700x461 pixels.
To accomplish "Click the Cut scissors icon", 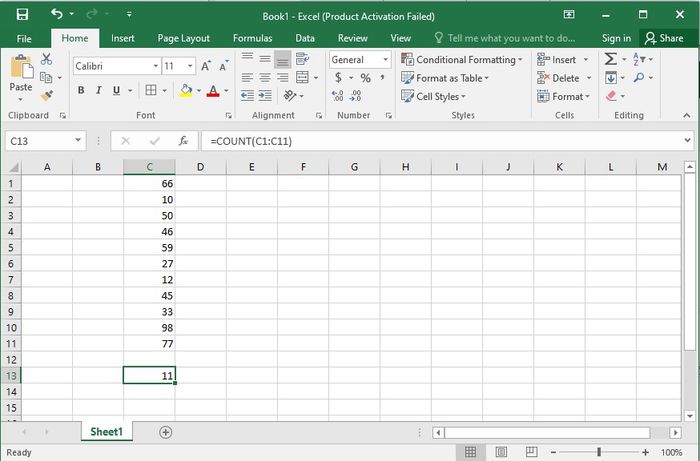I will coord(46,59).
